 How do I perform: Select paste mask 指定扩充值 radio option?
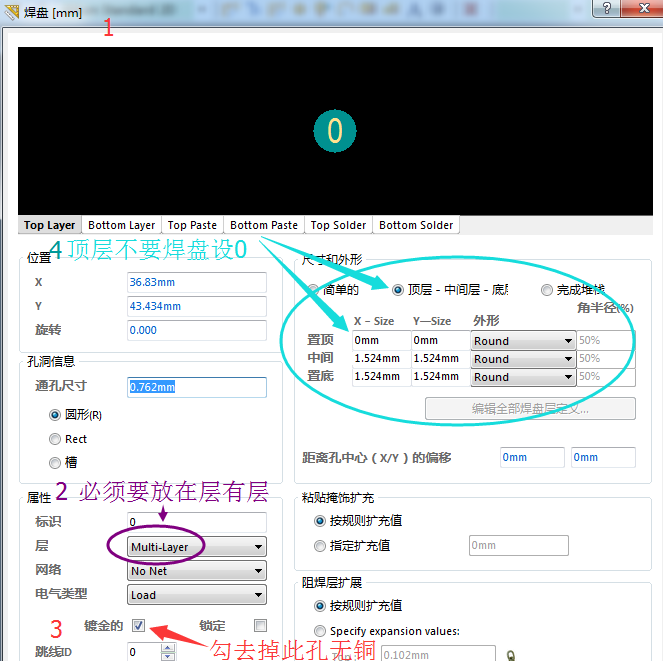pyautogui.click(x=320, y=546)
